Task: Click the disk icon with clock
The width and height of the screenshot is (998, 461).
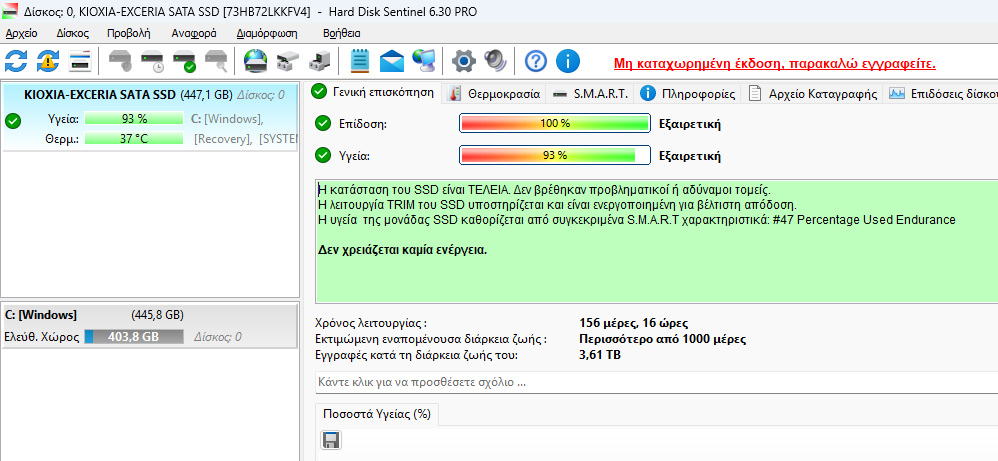Action: click(x=152, y=61)
